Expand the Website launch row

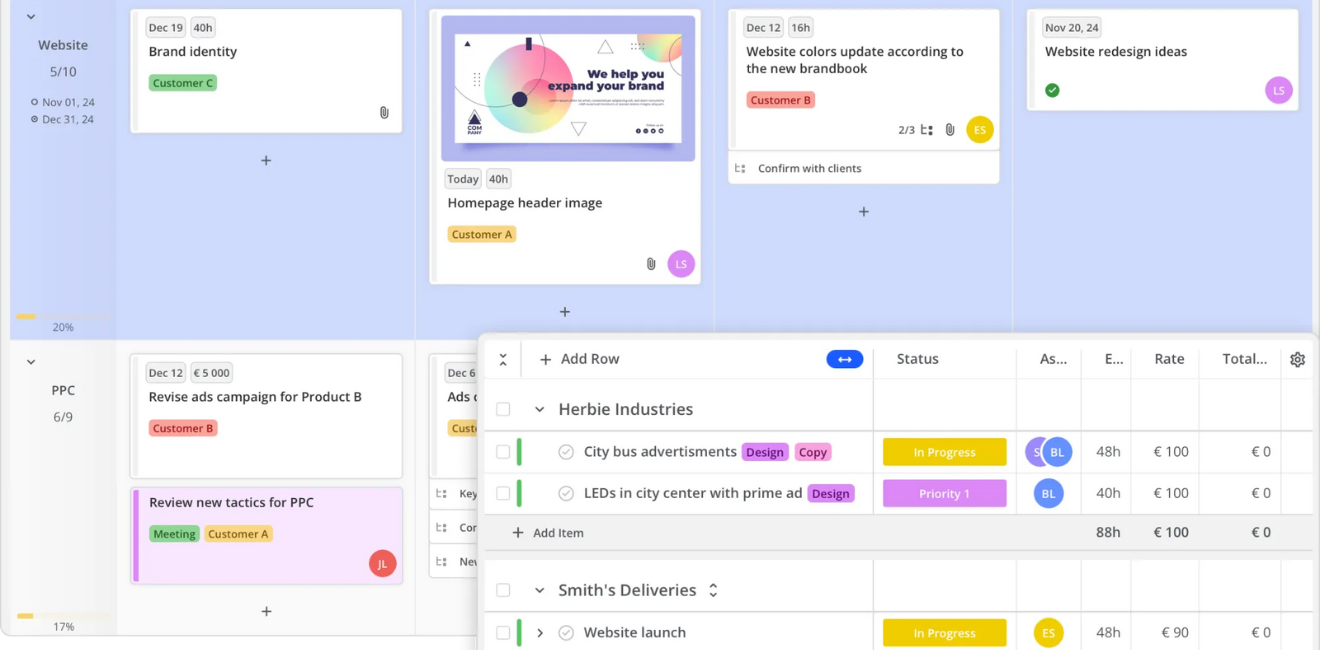pos(540,633)
